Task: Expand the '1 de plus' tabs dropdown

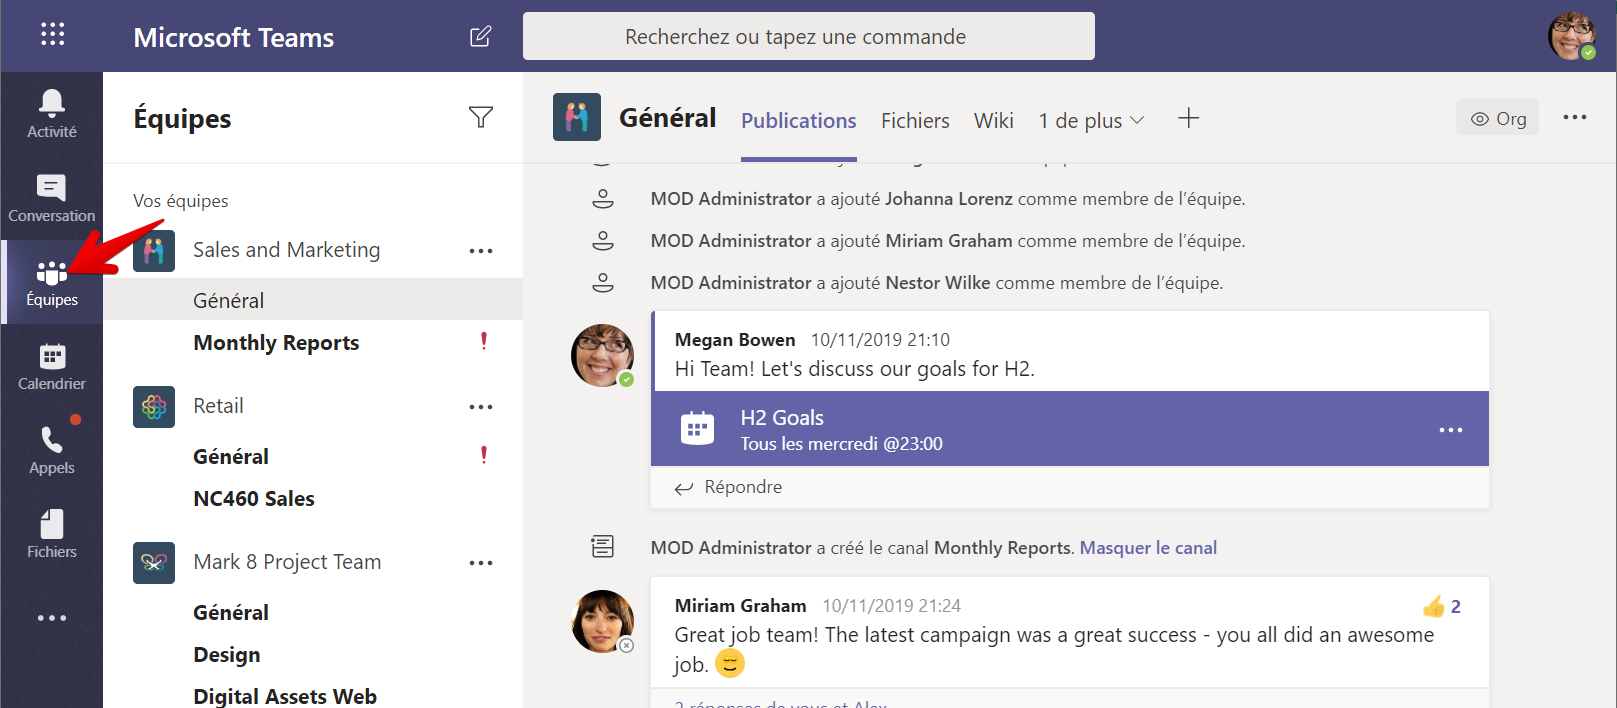Action: click(x=1091, y=121)
